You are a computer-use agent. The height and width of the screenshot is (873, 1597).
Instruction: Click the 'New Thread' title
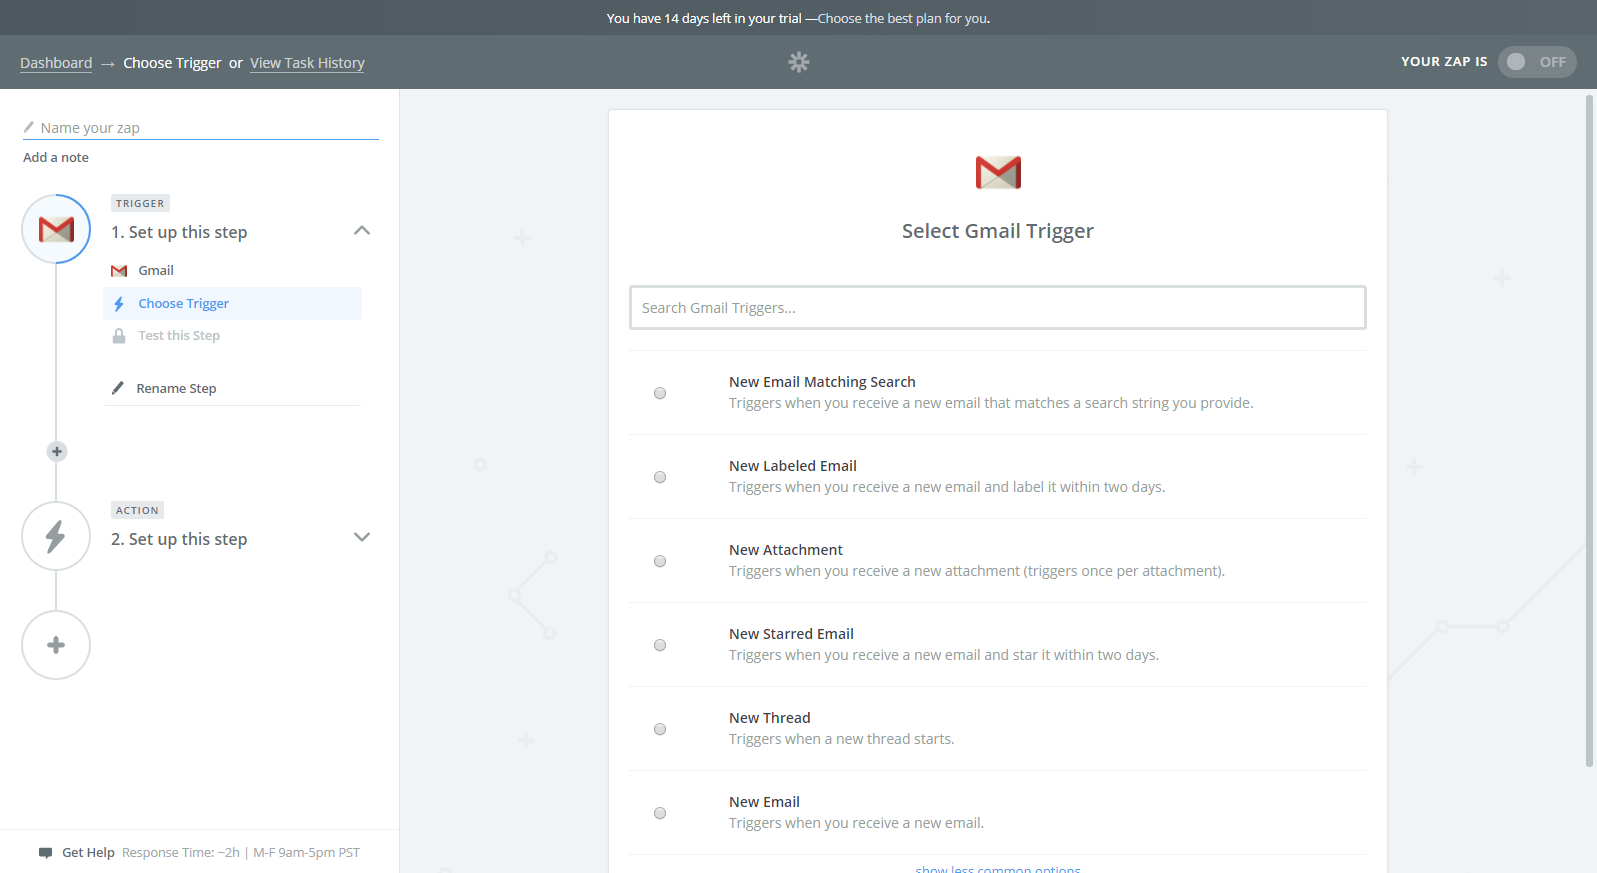point(770,718)
